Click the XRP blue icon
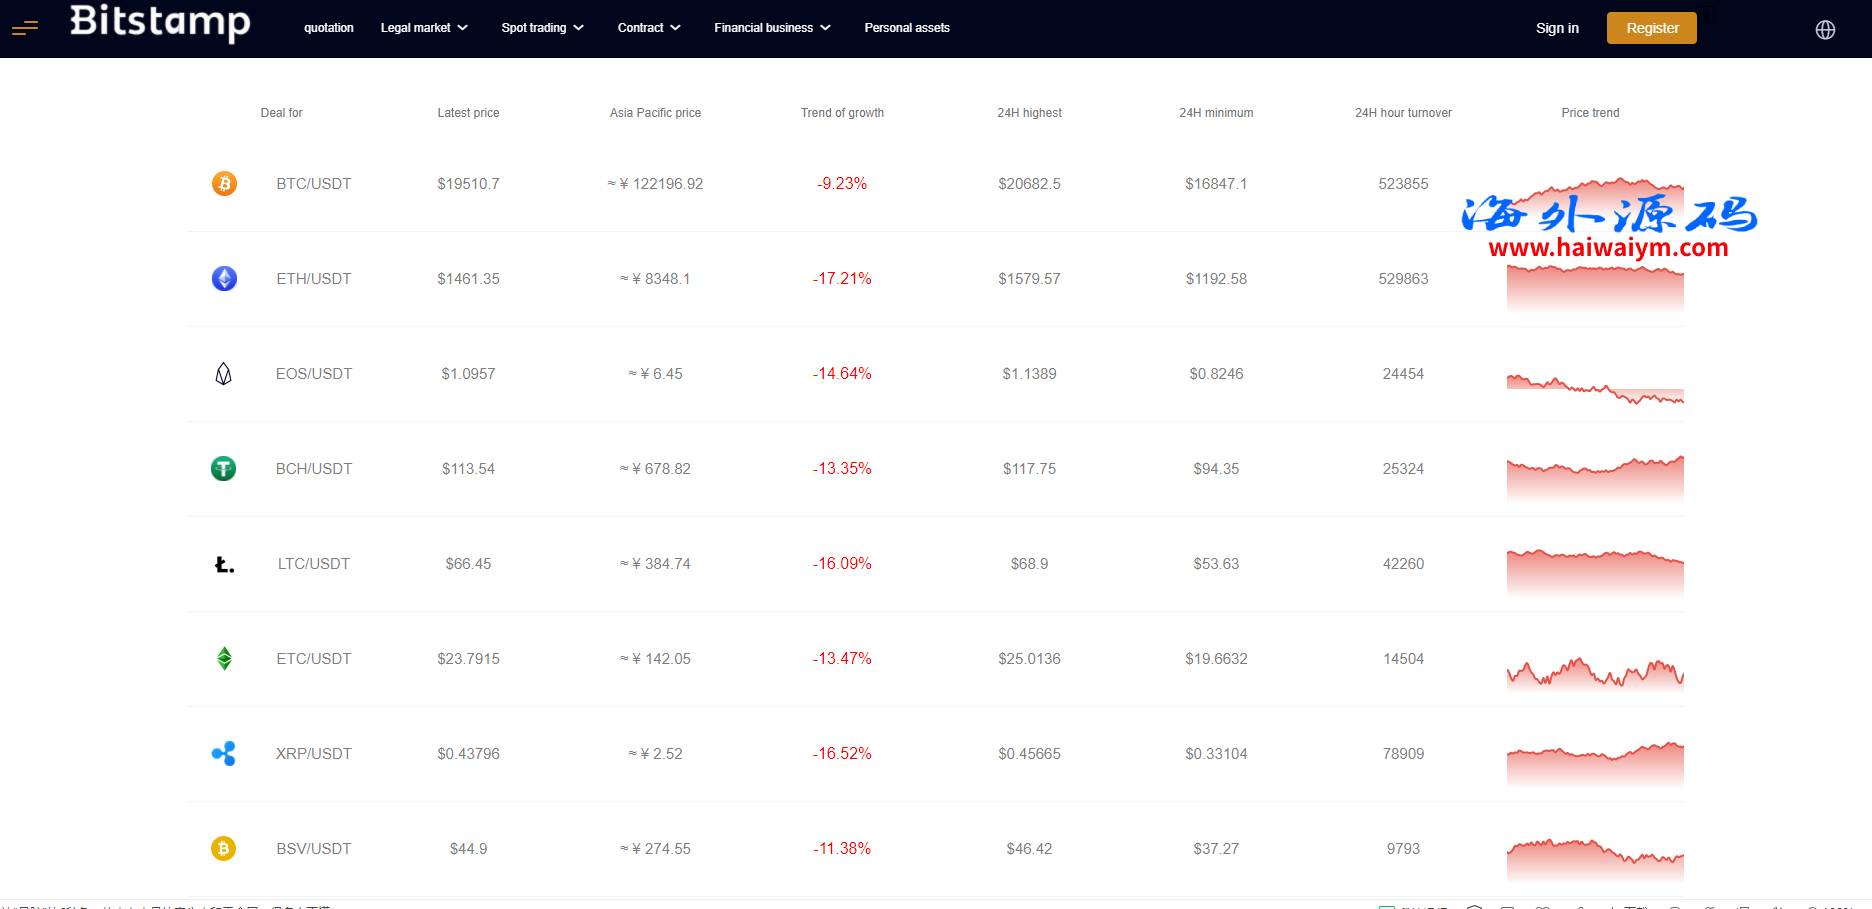 (x=224, y=754)
